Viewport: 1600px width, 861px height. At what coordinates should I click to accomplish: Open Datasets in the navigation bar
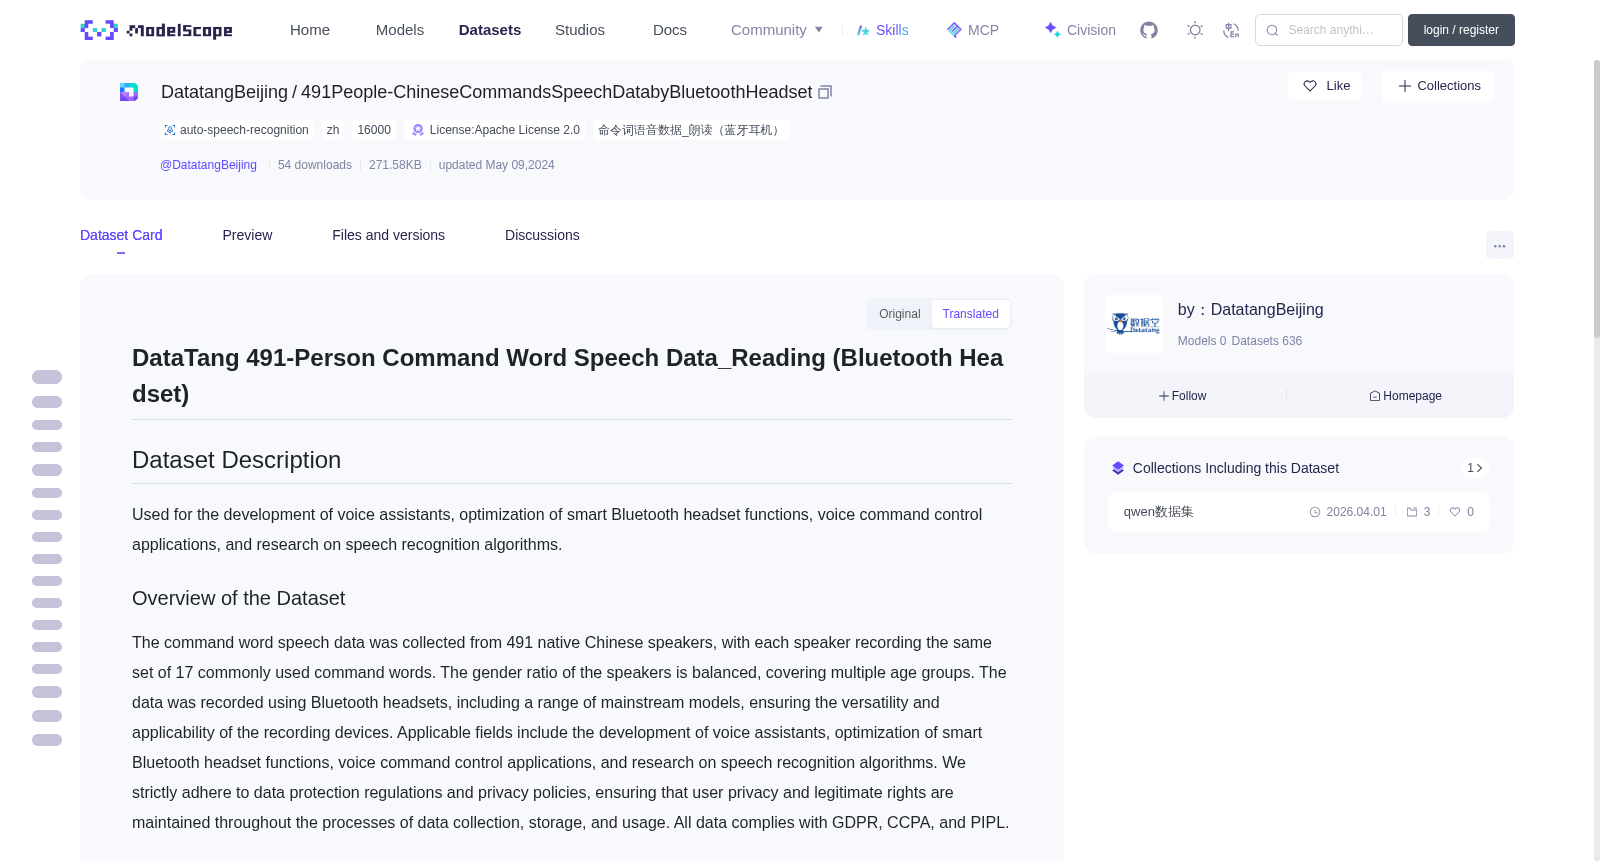490,30
